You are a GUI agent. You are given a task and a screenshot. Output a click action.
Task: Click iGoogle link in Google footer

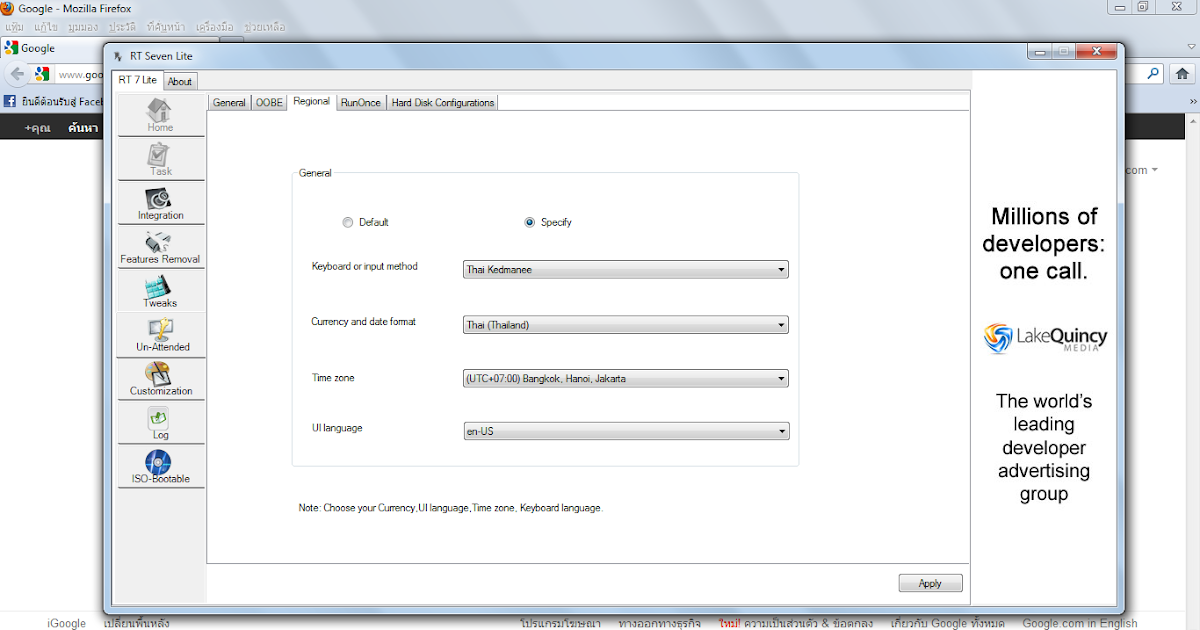66,623
